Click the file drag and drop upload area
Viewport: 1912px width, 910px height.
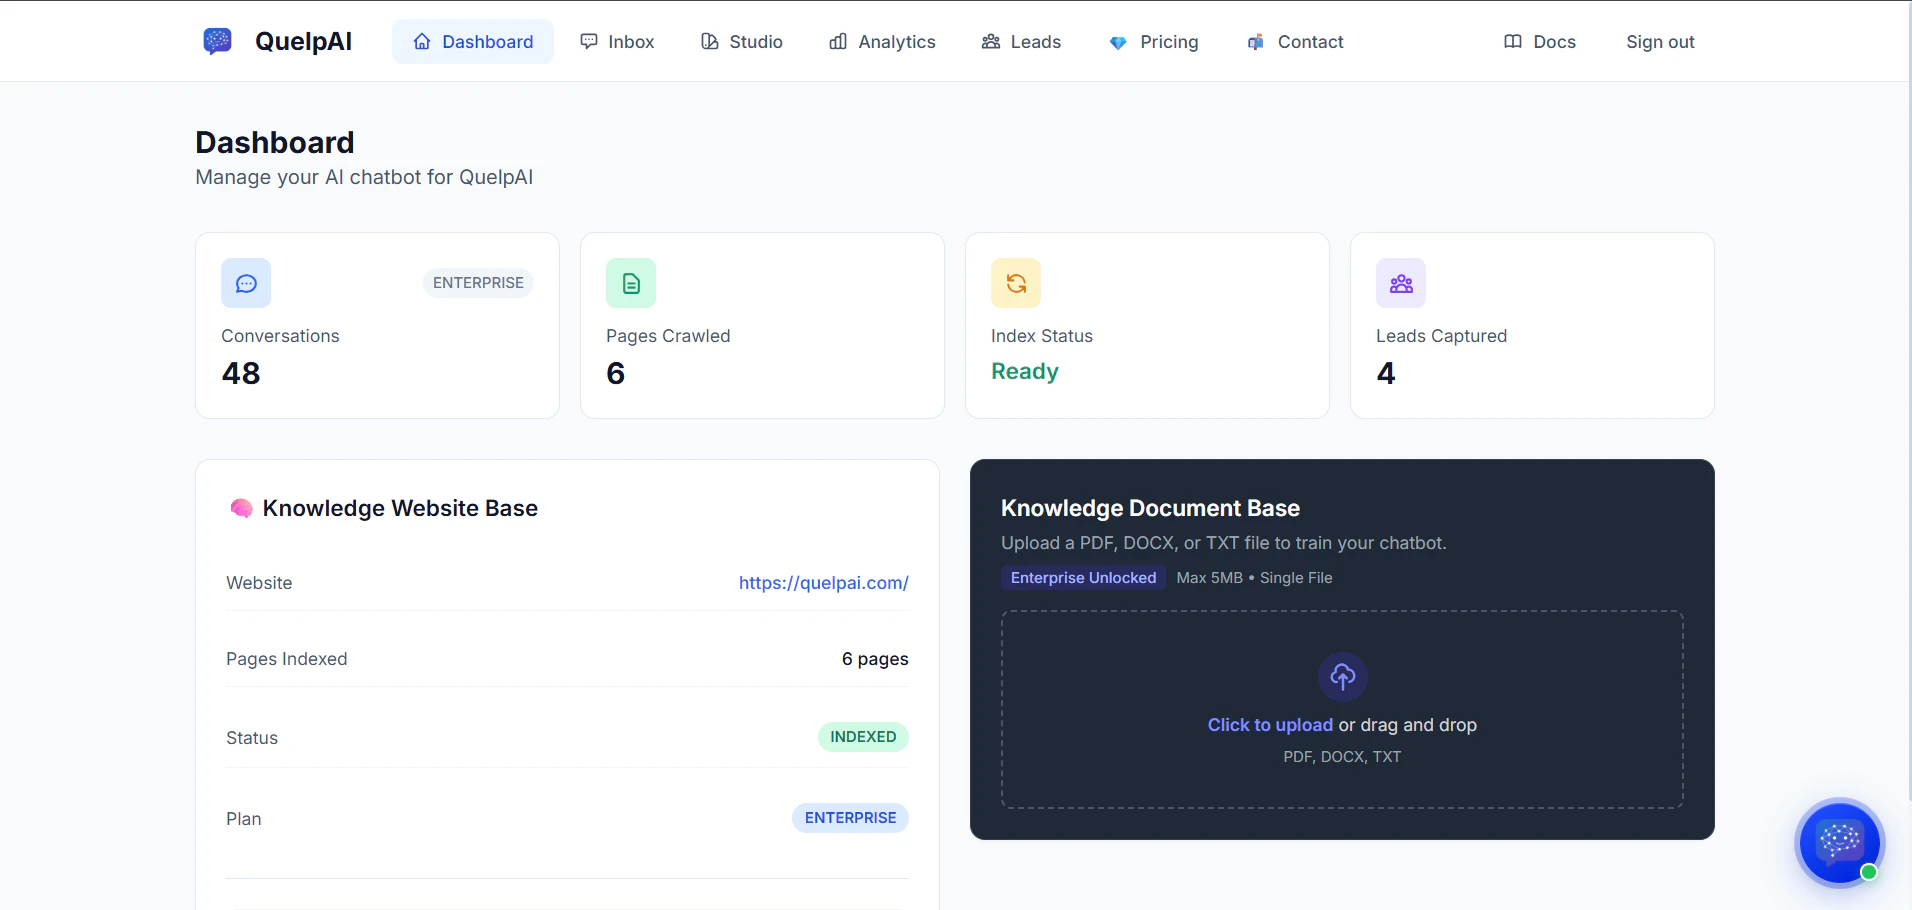(x=1342, y=709)
